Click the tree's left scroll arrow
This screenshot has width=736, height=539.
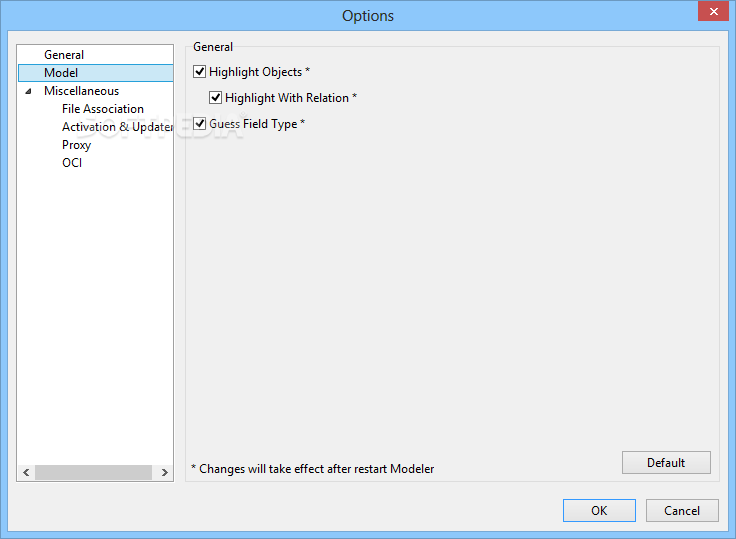(26, 472)
